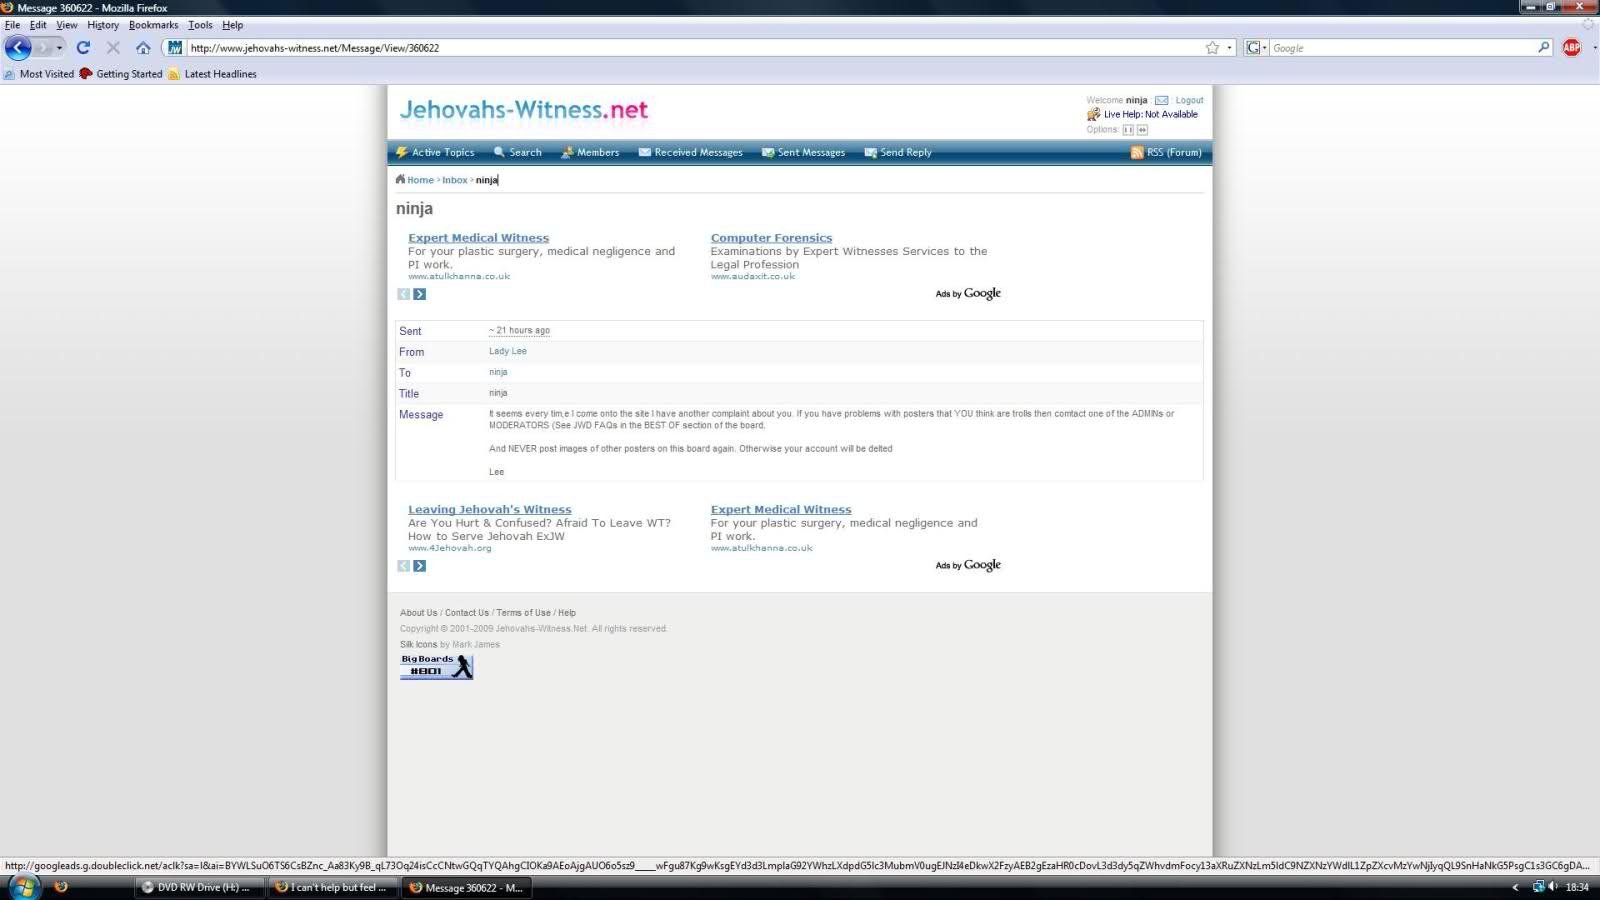Click the JW site favicon in address bar
The width and height of the screenshot is (1600, 900).
[x=175, y=47]
